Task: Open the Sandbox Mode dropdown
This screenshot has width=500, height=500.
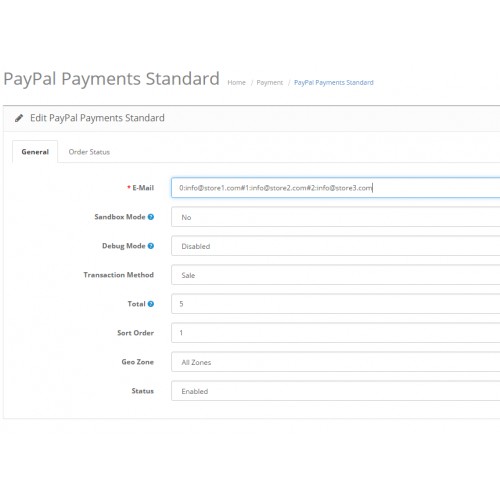Action: point(335,217)
